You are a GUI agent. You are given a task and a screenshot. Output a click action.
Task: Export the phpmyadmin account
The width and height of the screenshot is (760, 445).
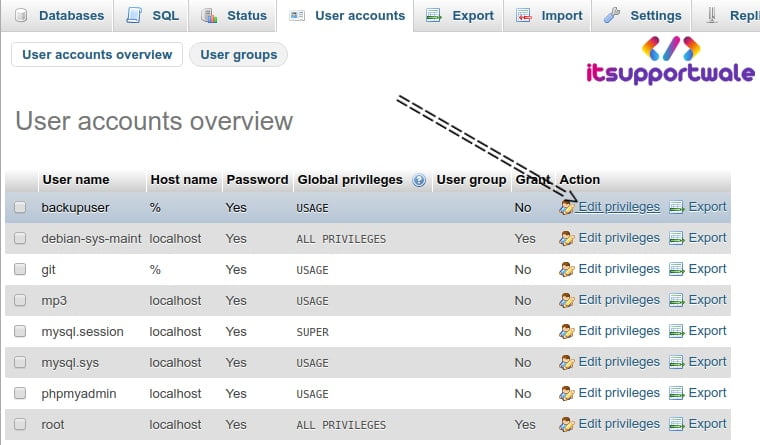pos(707,393)
